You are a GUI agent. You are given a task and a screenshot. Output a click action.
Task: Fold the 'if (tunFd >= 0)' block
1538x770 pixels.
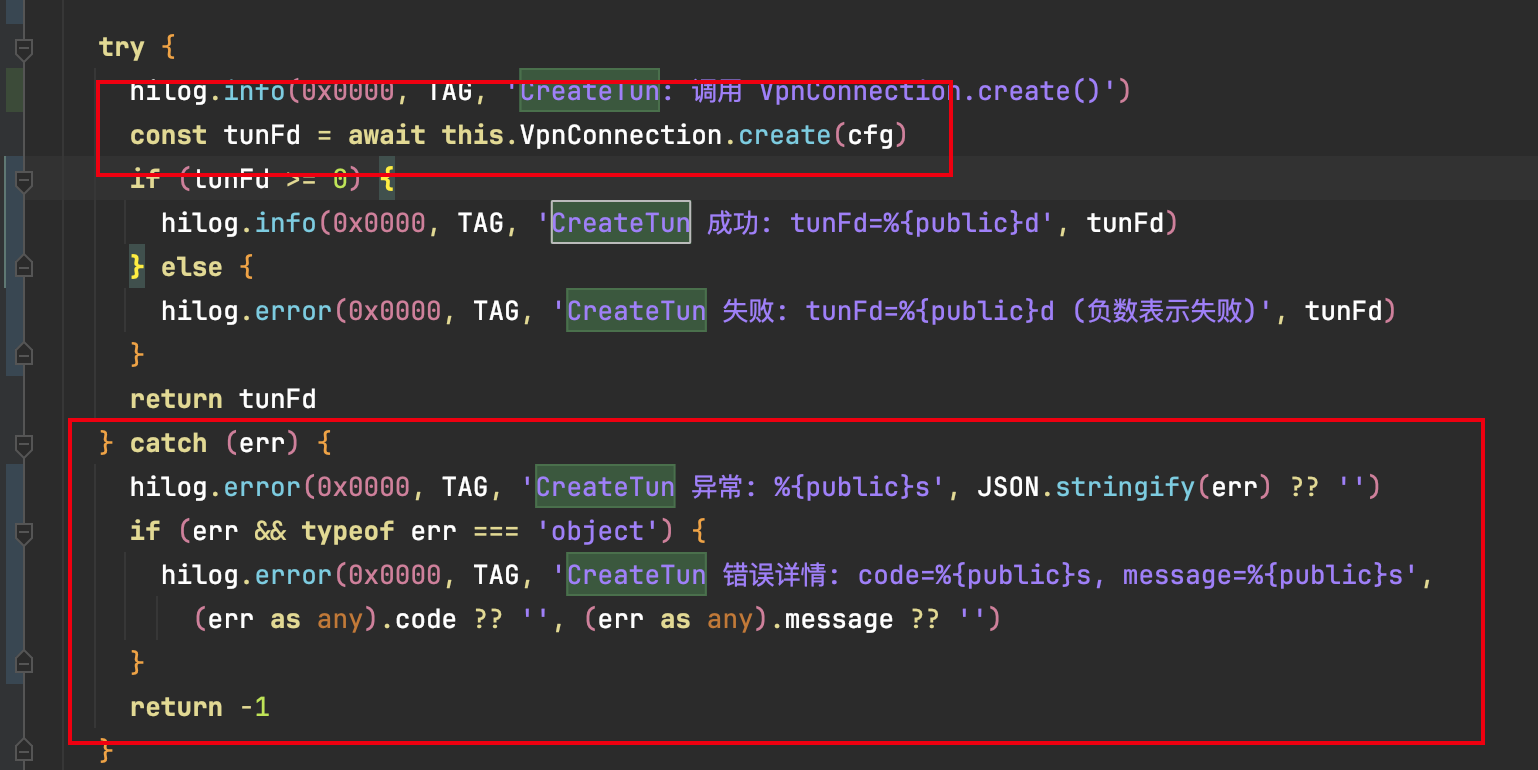tap(24, 180)
